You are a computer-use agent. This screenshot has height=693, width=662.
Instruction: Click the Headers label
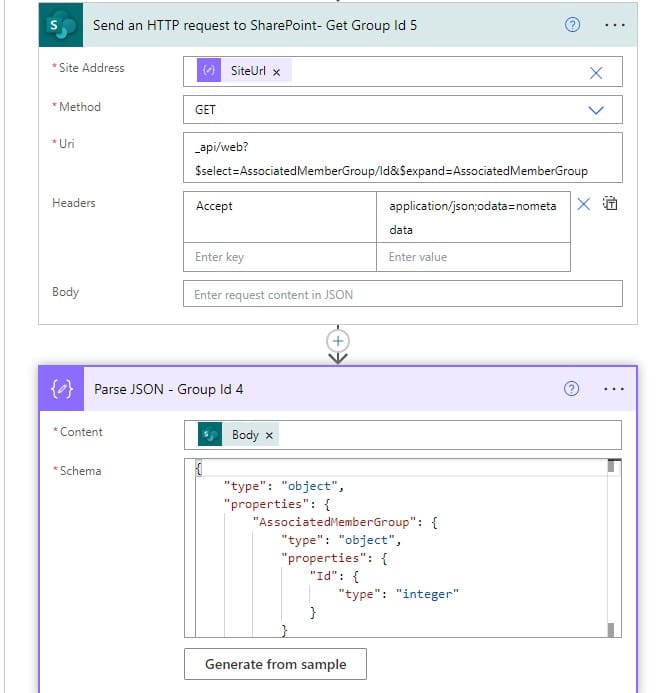(x=74, y=203)
